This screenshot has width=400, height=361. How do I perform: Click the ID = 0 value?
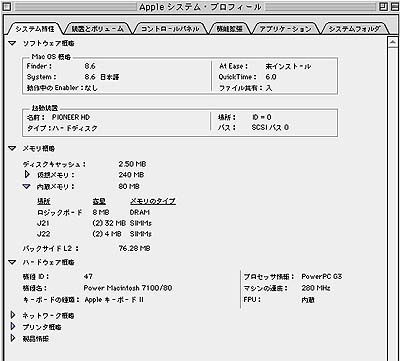[x=262, y=117]
